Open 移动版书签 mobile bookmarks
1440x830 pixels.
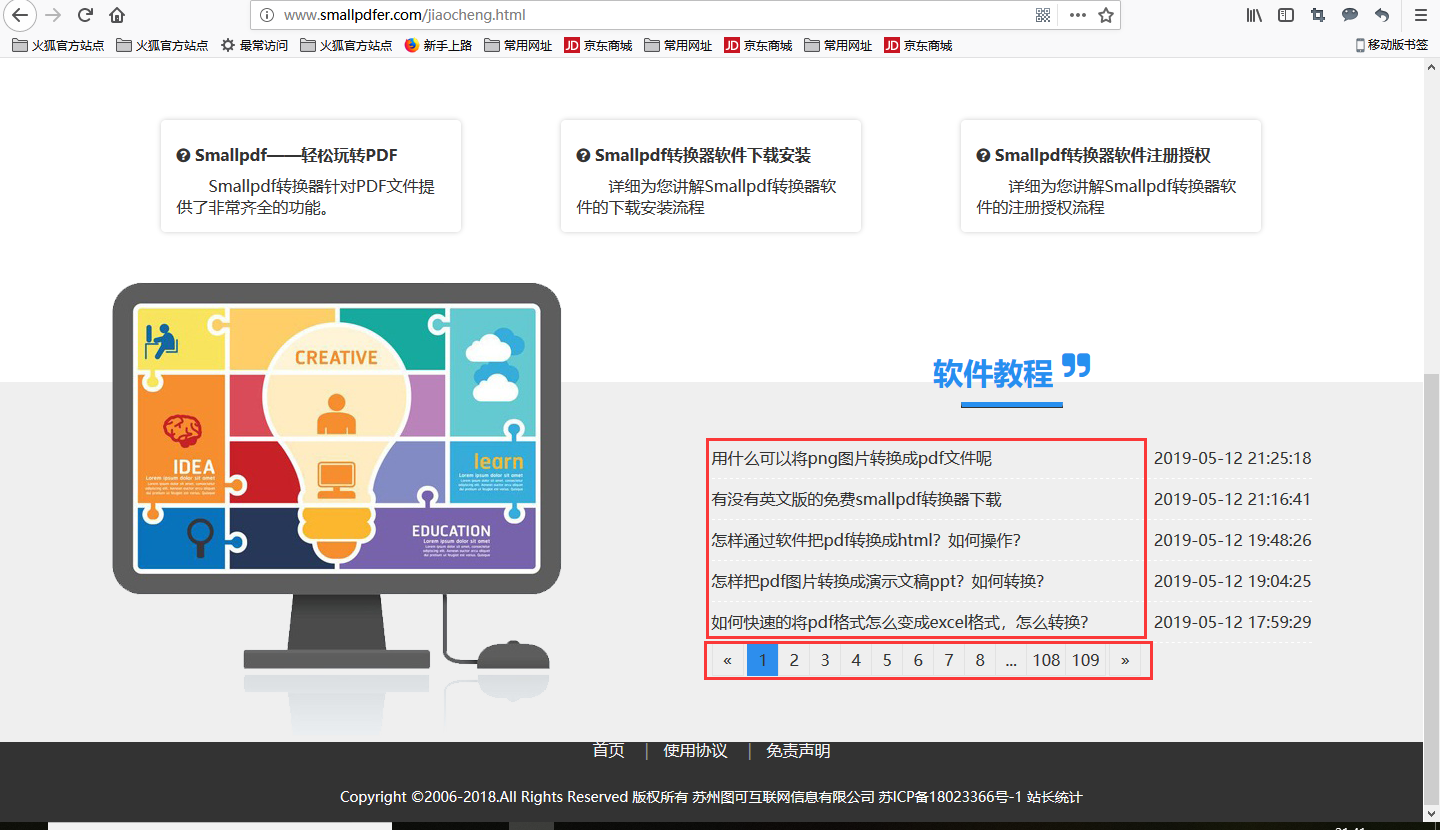pos(1391,45)
